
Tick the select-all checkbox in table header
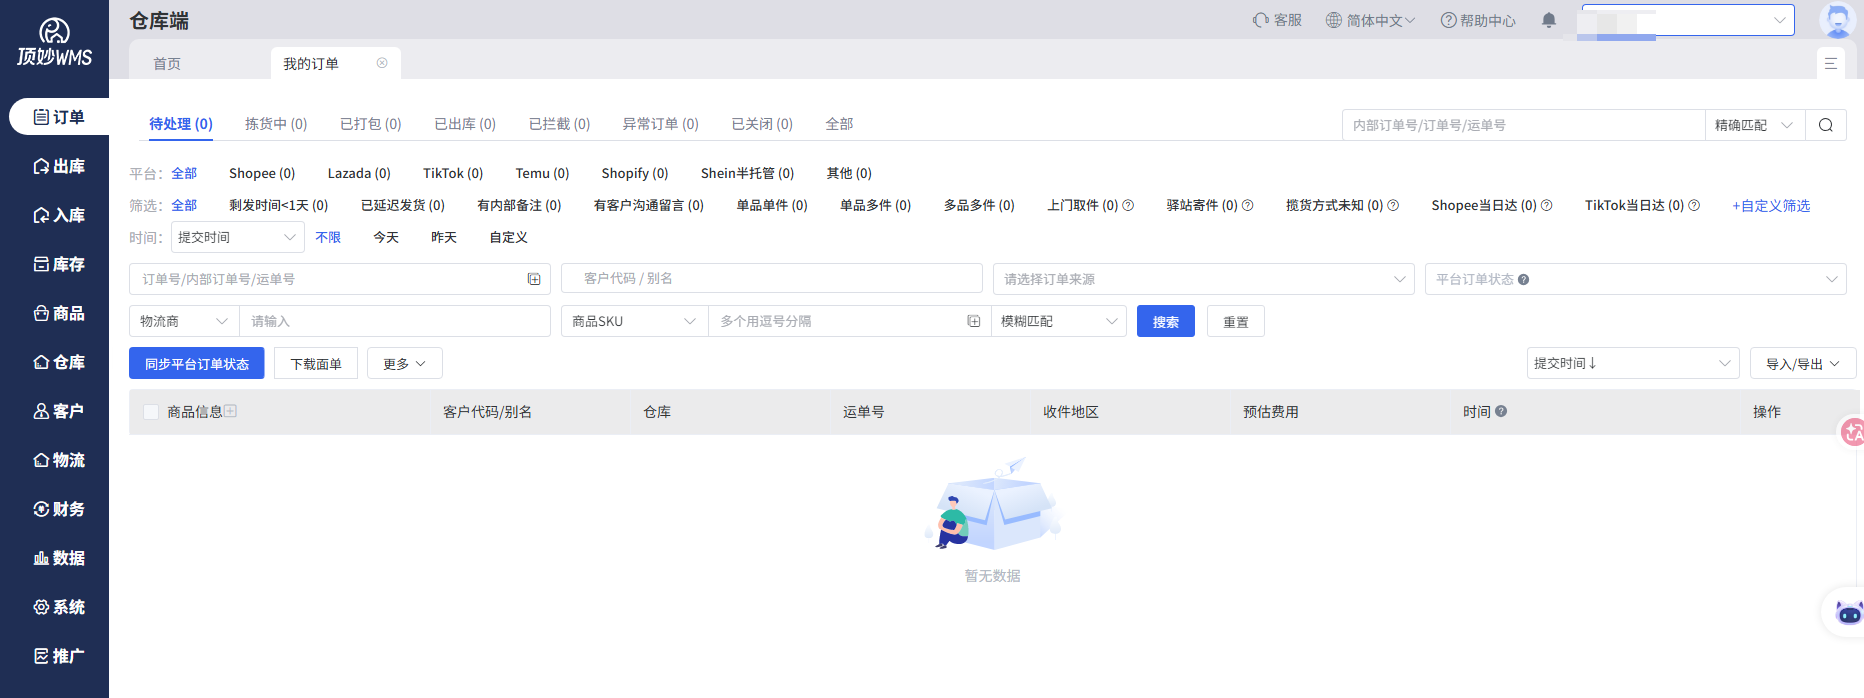[x=151, y=412]
